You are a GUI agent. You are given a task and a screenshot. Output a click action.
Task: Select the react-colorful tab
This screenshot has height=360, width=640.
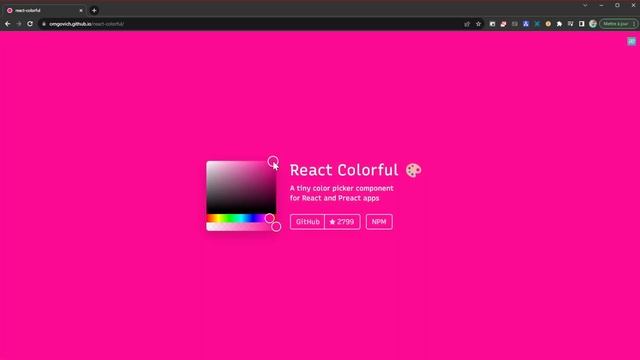click(44, 10)
